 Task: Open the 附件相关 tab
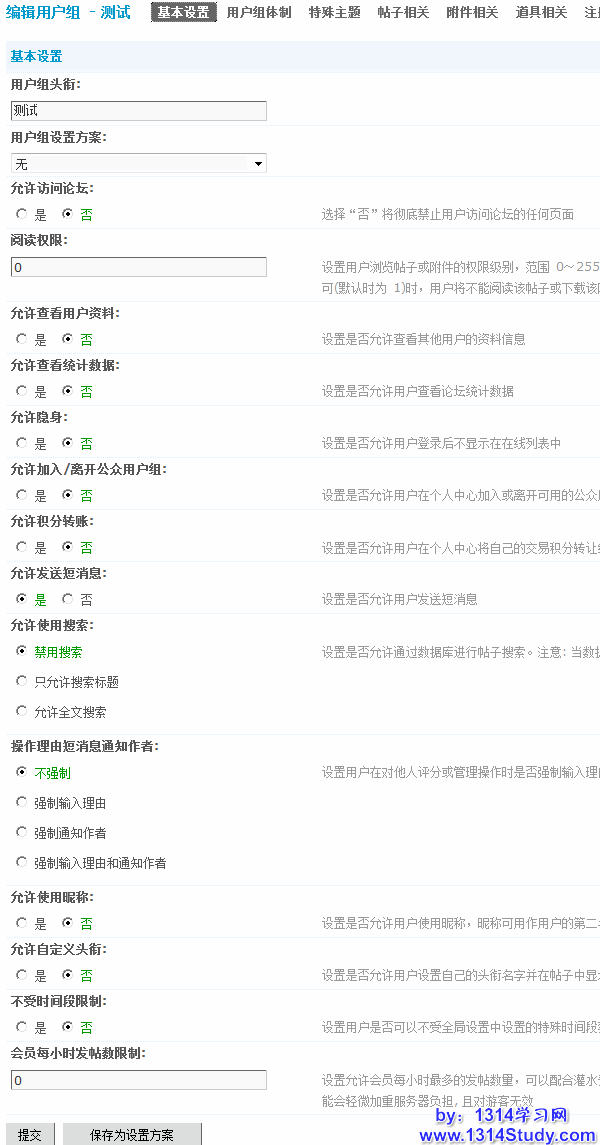click(472, 13)
